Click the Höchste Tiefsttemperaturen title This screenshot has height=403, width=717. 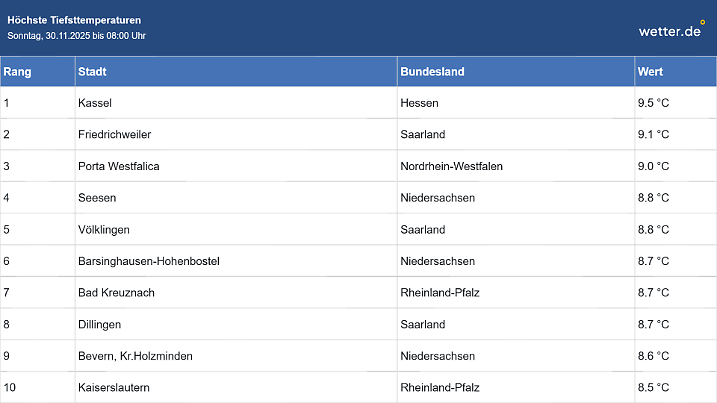pos(74,20)
